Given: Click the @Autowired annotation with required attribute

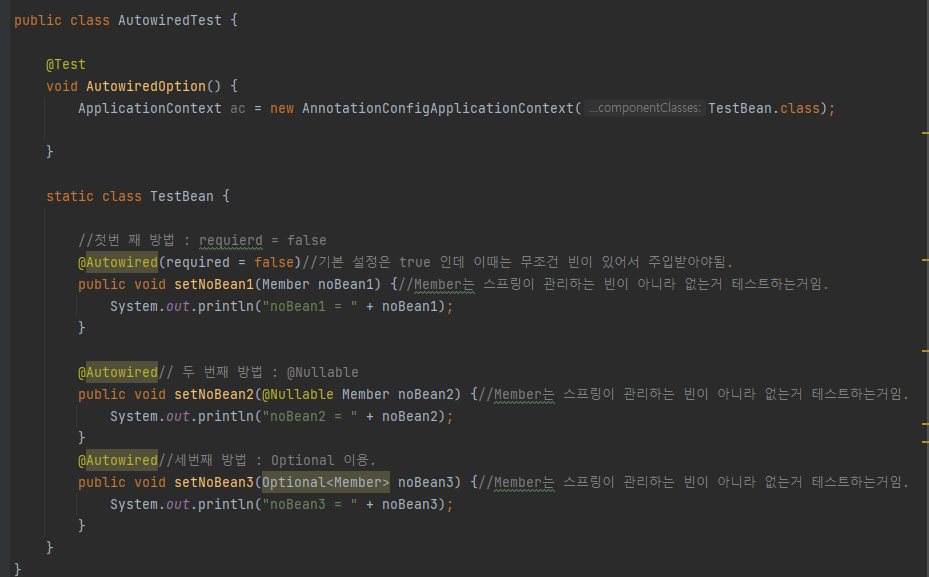Looking at the screenshot, I should 118,262.
